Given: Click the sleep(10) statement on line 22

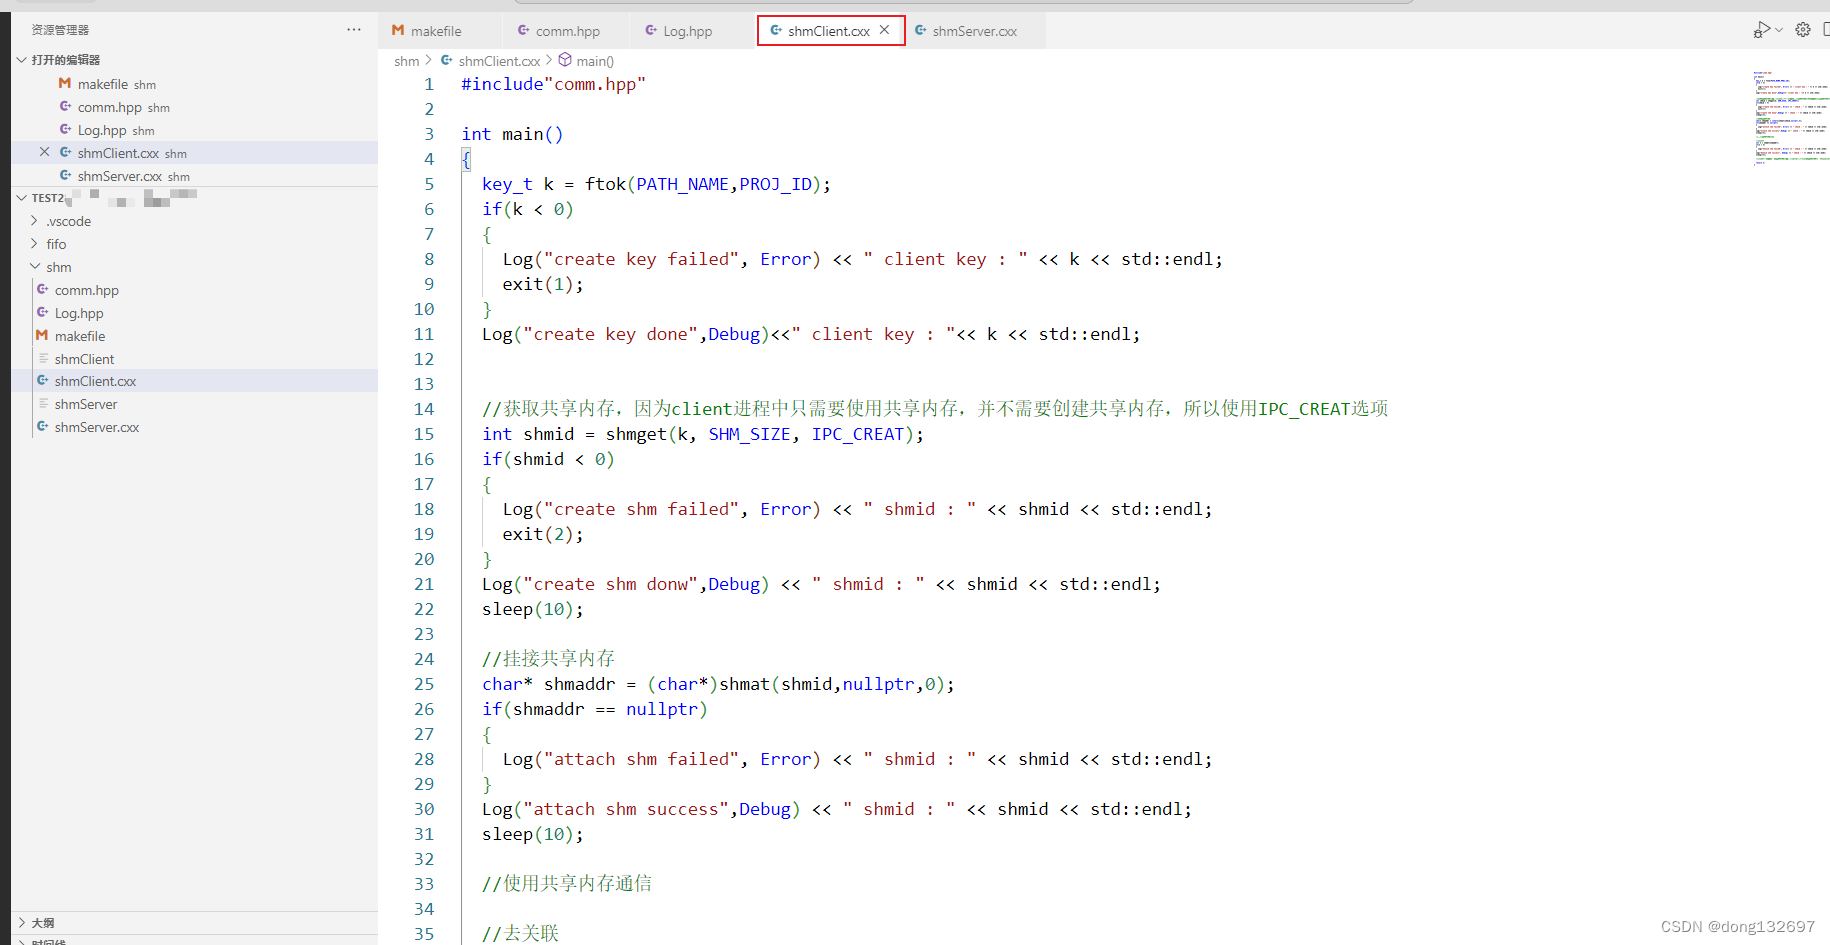Looking at the screenshot, I should [533, 609].
